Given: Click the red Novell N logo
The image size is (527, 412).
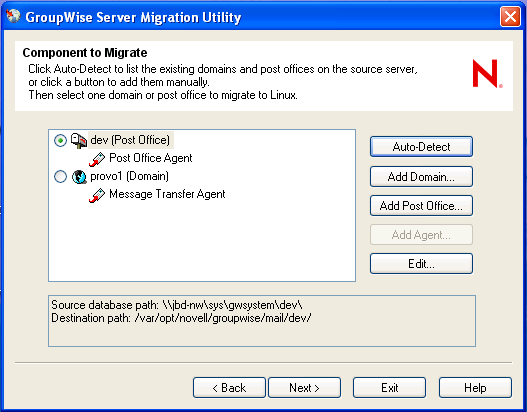Looking at the screenshot, I should (x=487, y=74).
